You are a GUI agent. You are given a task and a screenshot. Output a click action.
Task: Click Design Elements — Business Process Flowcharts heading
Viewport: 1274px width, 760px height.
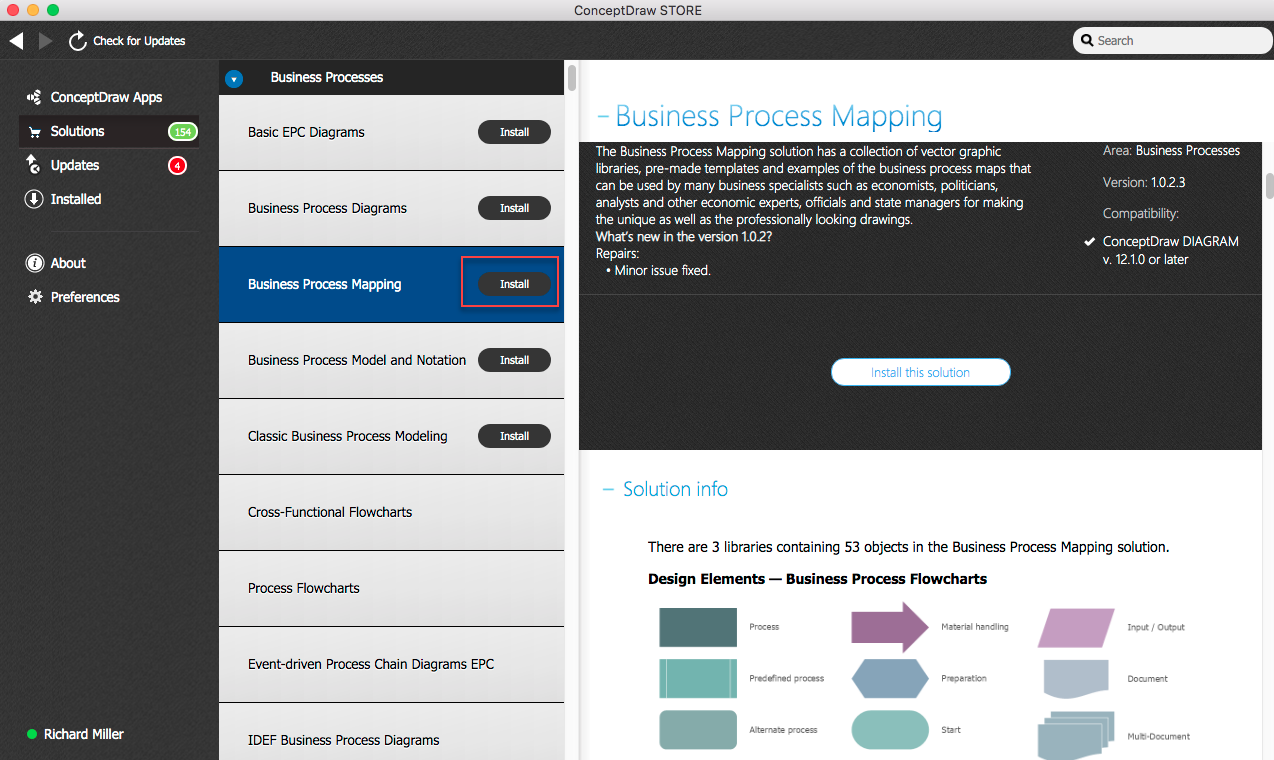pyautogui.click(x=817, y=579)
